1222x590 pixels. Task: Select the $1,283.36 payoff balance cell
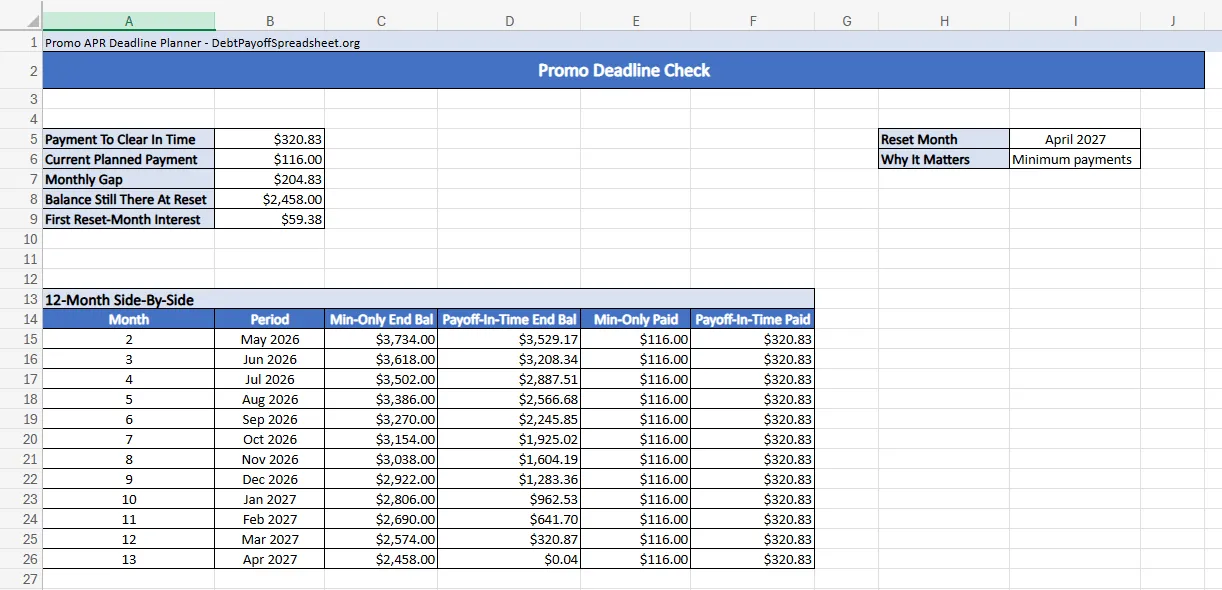point(509,479)
